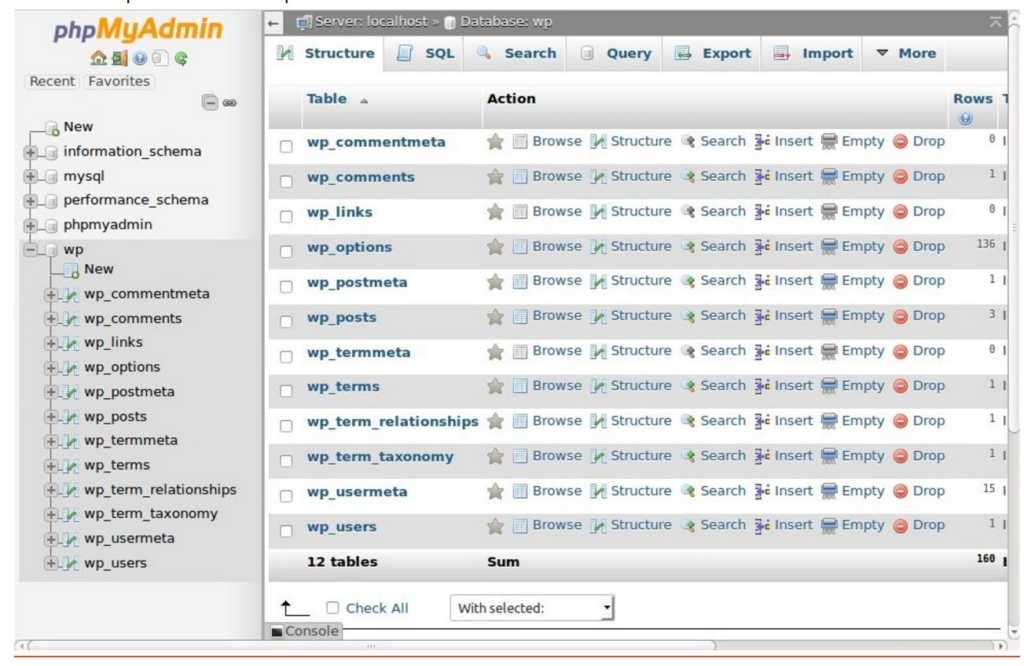Screen dimensions: 1024x666
Task: Open the Console bar
Action: click(x=306, y=631)
